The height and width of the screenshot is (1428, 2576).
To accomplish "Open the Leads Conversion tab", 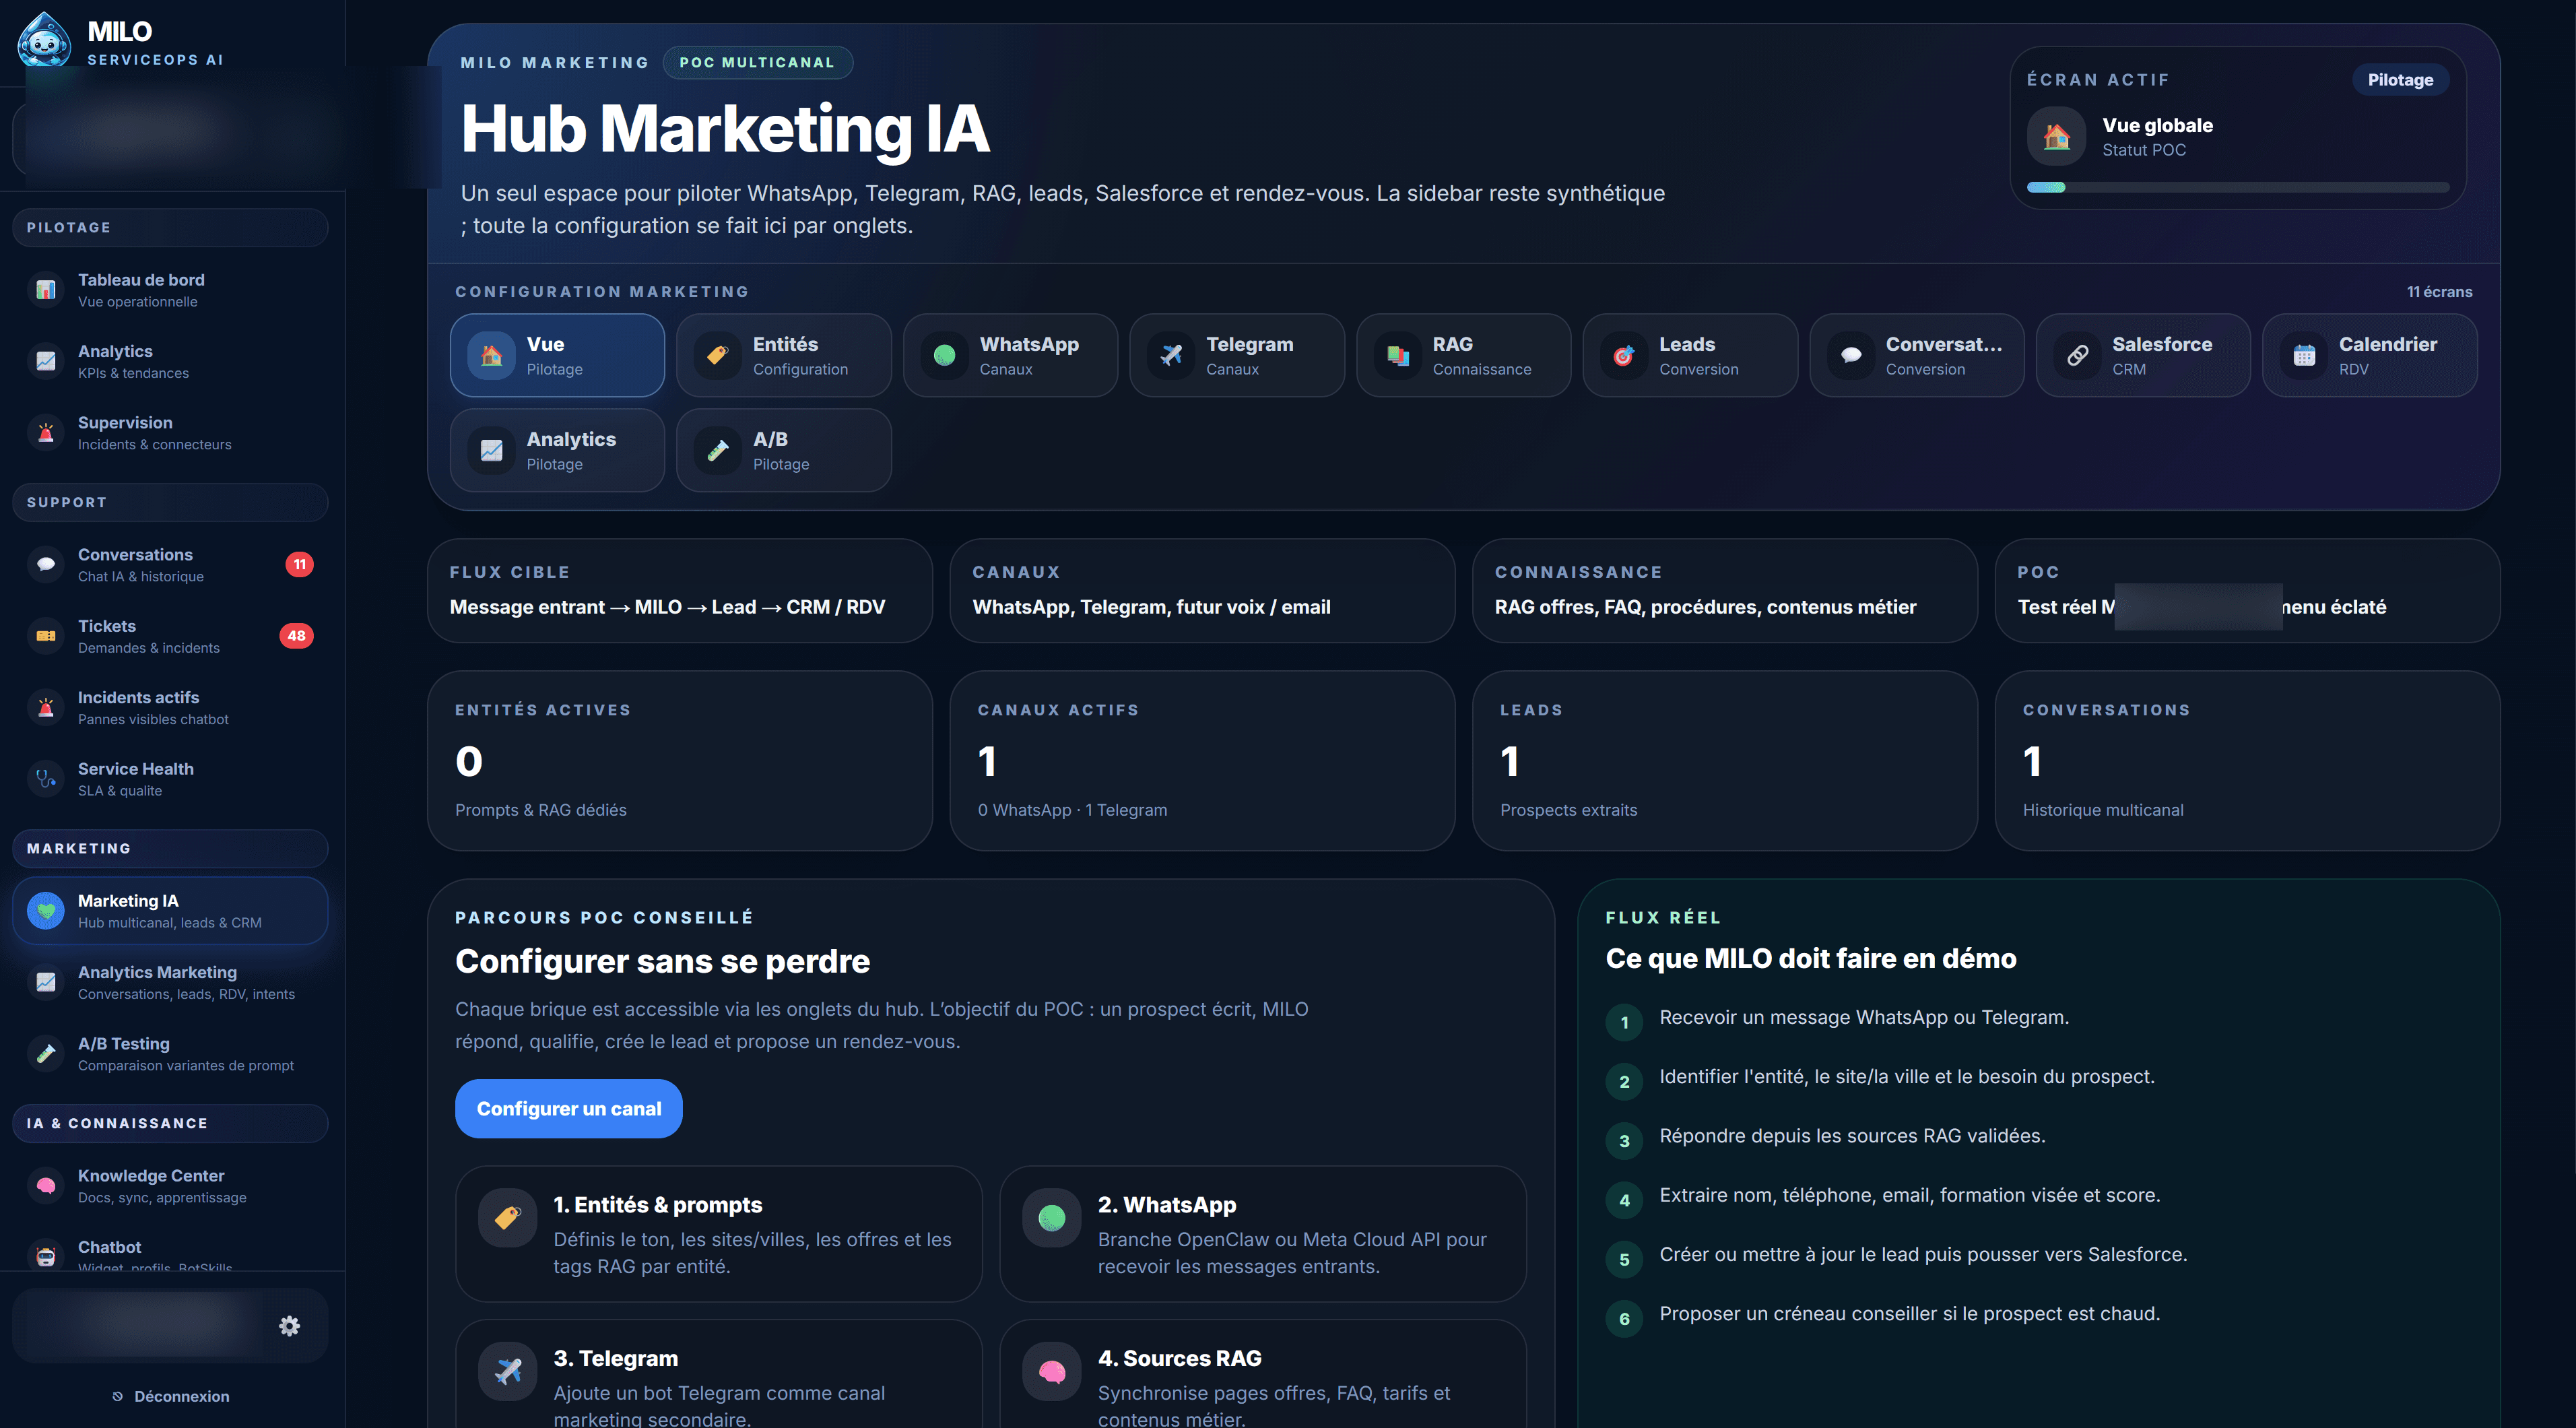I will tap(1690, 355).
